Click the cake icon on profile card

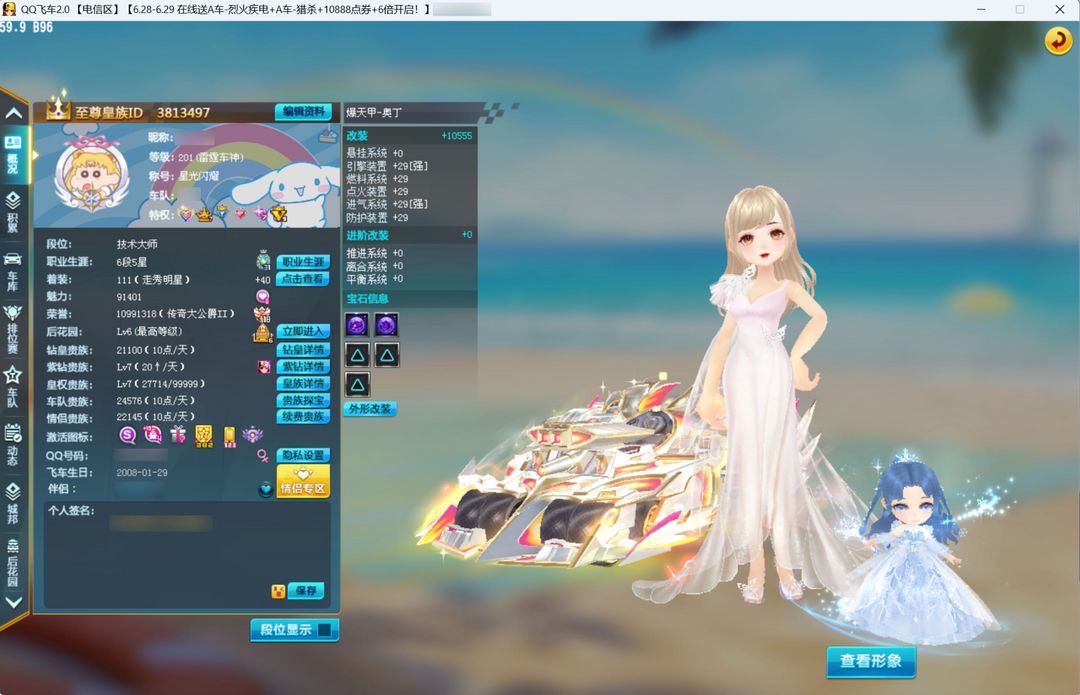(x=327, y=136)
